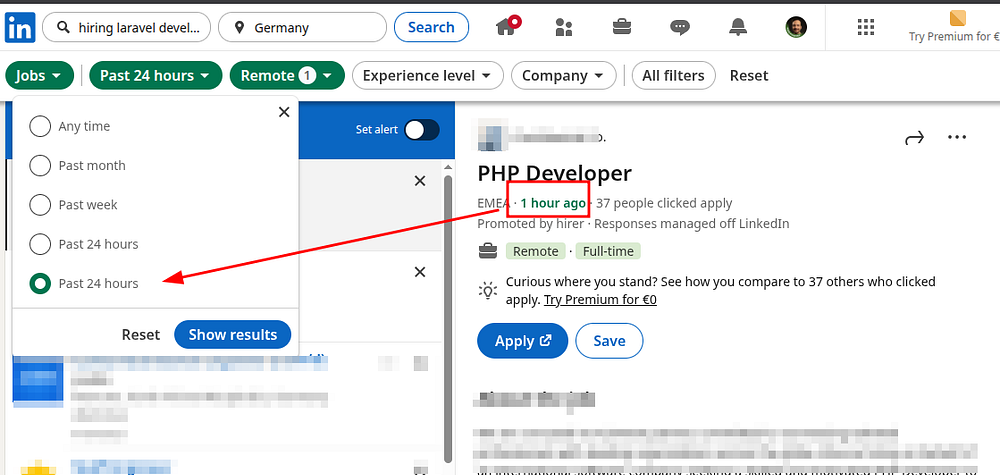
Task: Dismiss the first job card in list
Action: pyautogui.click(x=420, y=181)
